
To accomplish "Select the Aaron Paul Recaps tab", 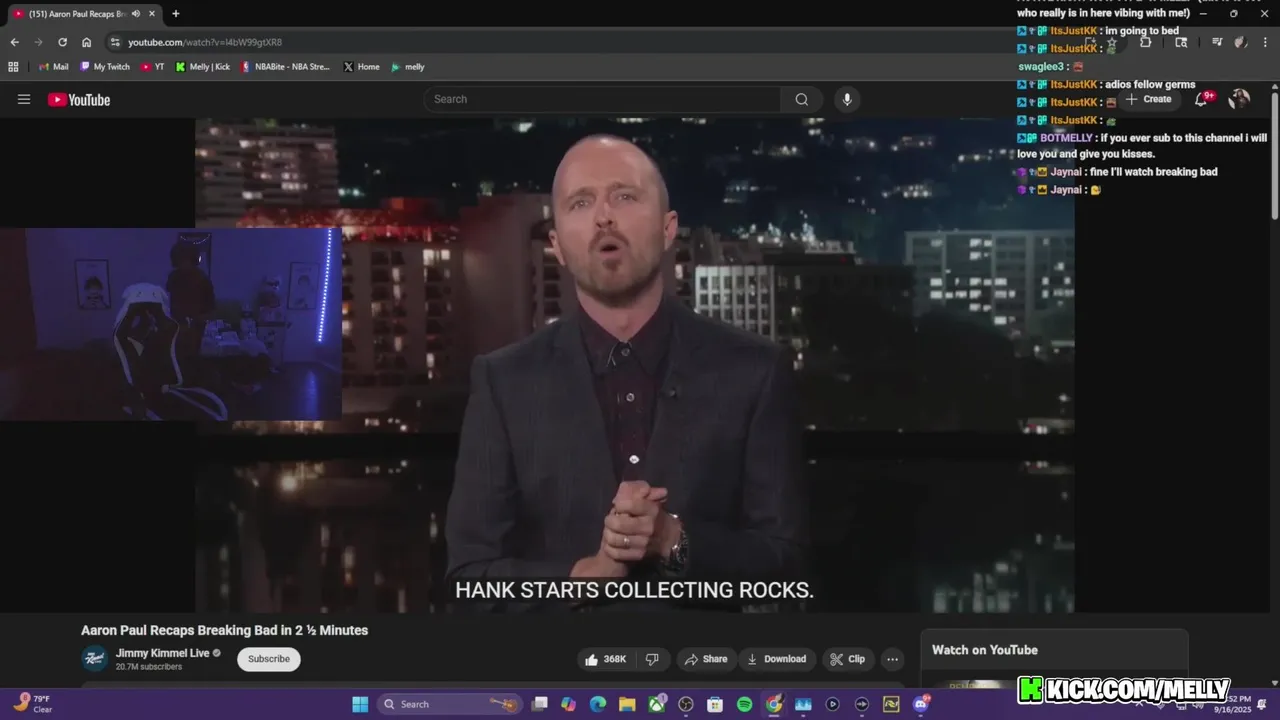I will (x=77, y=14).
